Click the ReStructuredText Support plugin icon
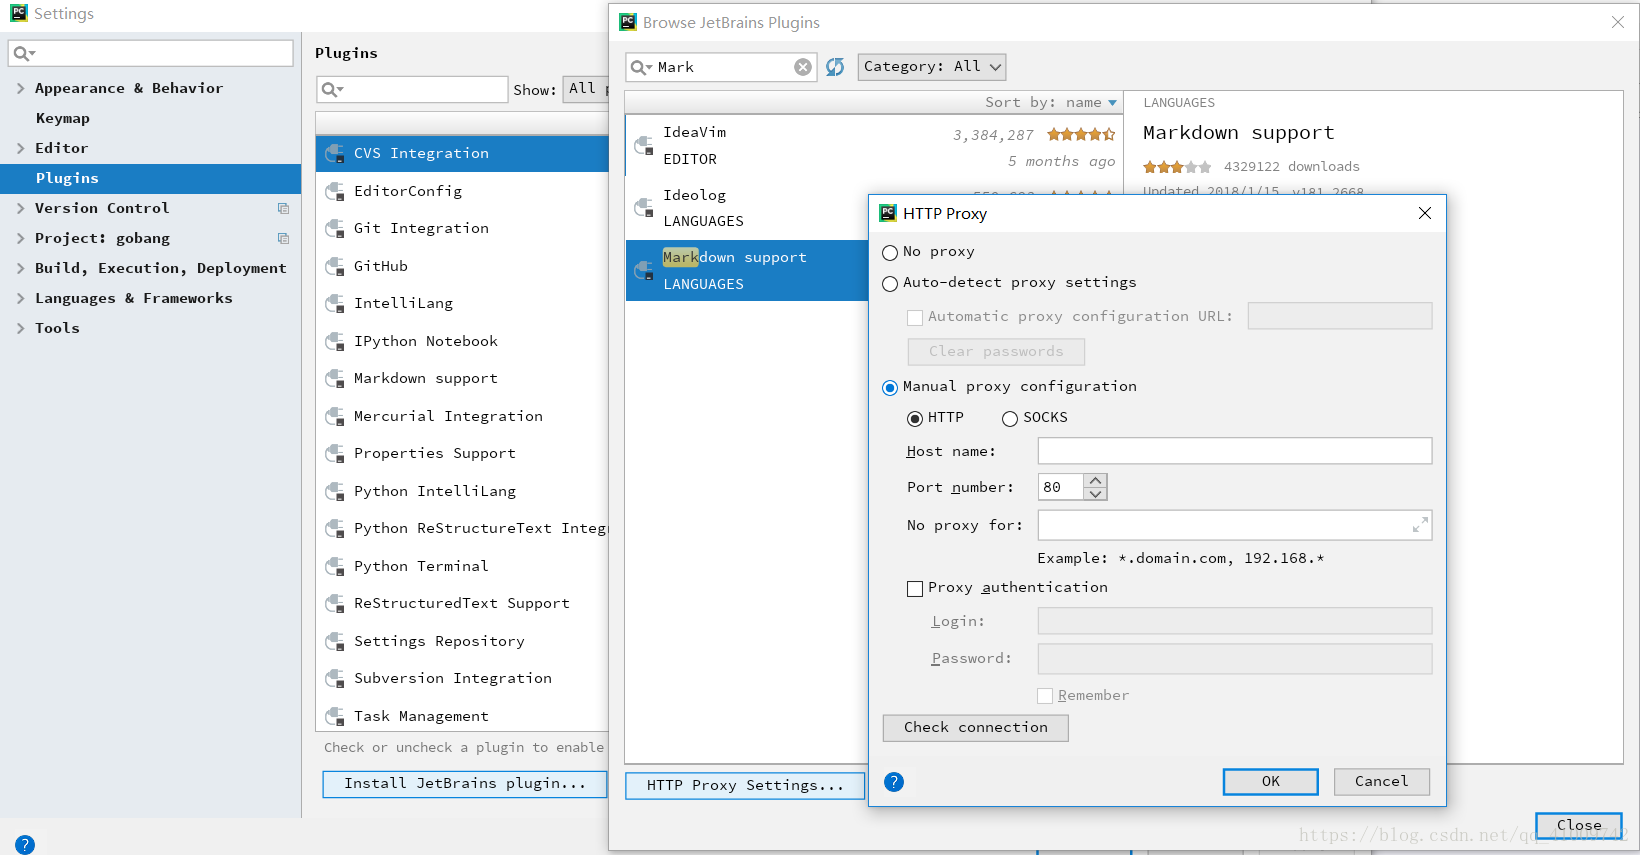Screen dimensions: 1640x855 pyautogui.click(x=335, y=603)
